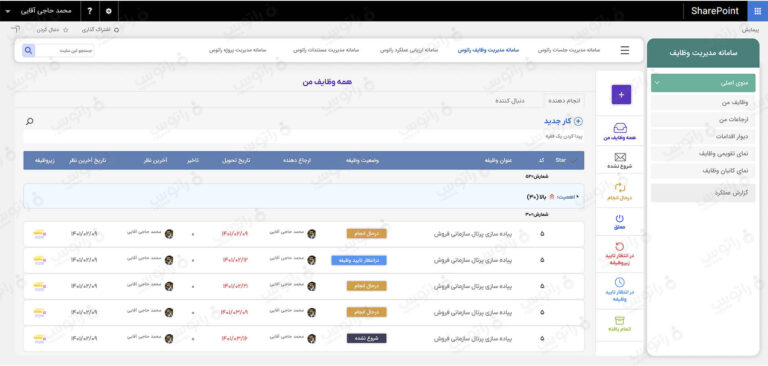Open سامانه مدیریت جلسات راتوس nav item
Viewport: 768px width, 366px height.
[x=569, y=50]
